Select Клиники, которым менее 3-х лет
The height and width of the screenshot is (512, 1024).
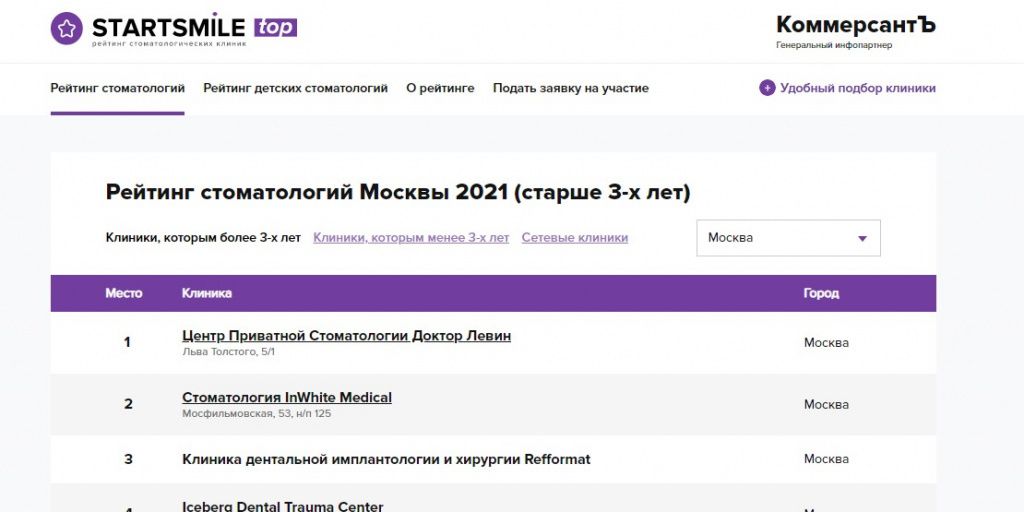coord(411,238)
